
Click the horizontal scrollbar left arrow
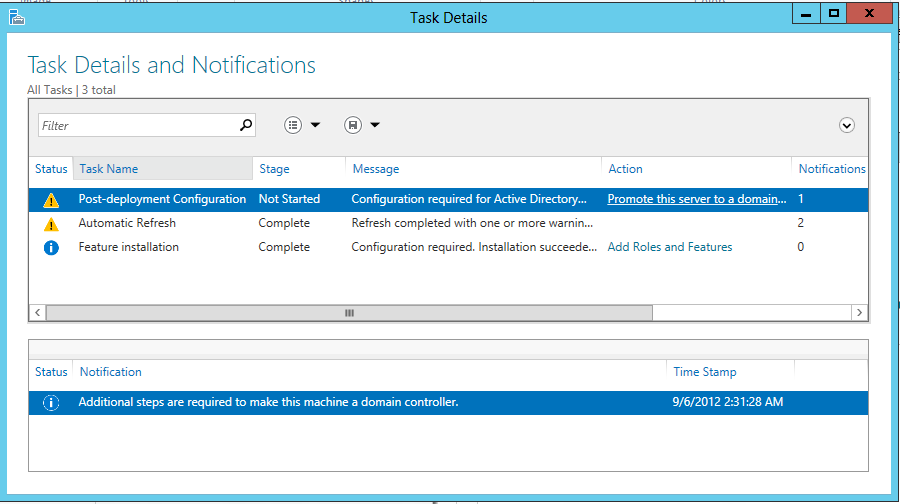coord(37,313)
